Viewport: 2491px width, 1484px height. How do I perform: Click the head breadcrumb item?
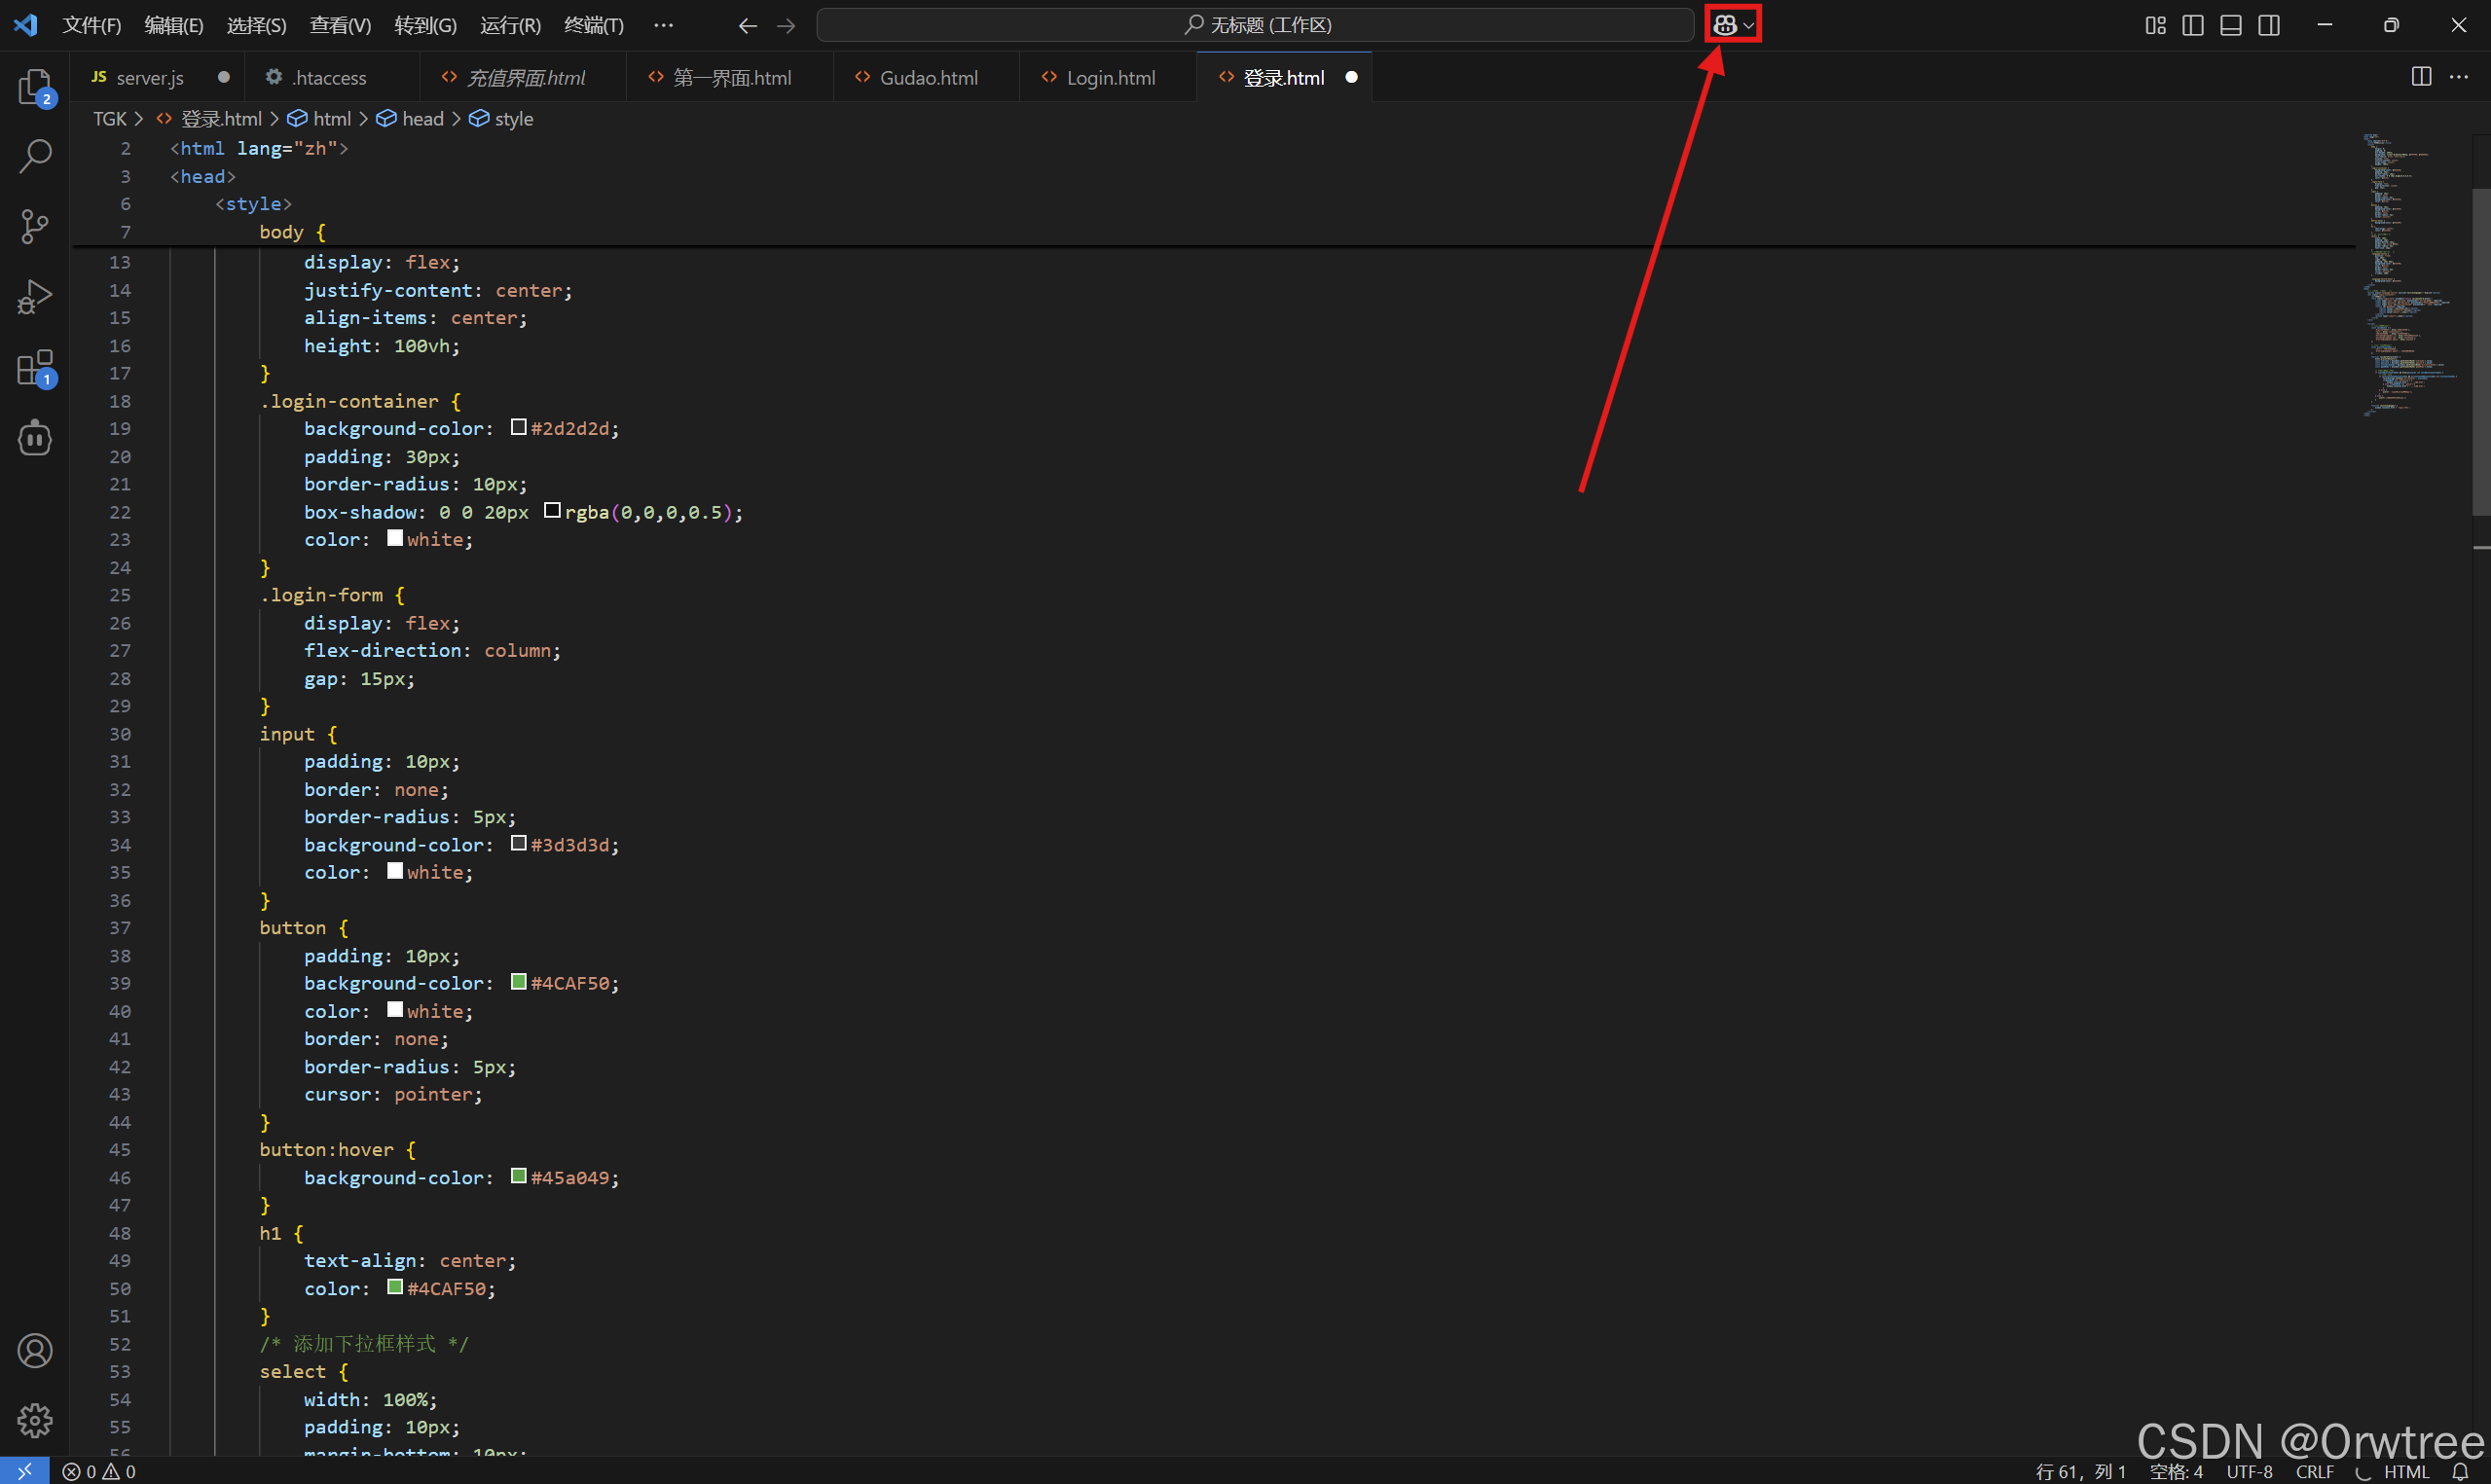(422, 119)
